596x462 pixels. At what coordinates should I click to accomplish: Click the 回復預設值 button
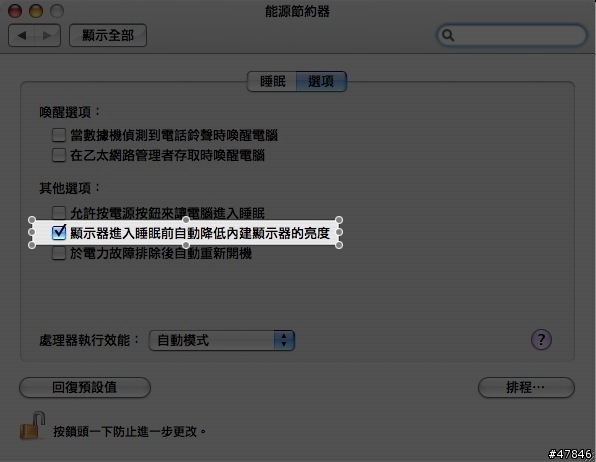tap(85, 387)
